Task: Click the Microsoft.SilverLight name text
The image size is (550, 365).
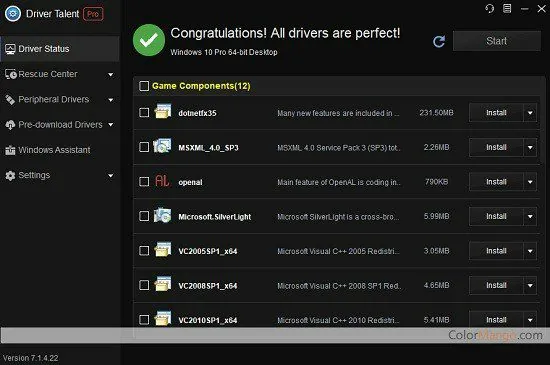Action: (215, 217)
